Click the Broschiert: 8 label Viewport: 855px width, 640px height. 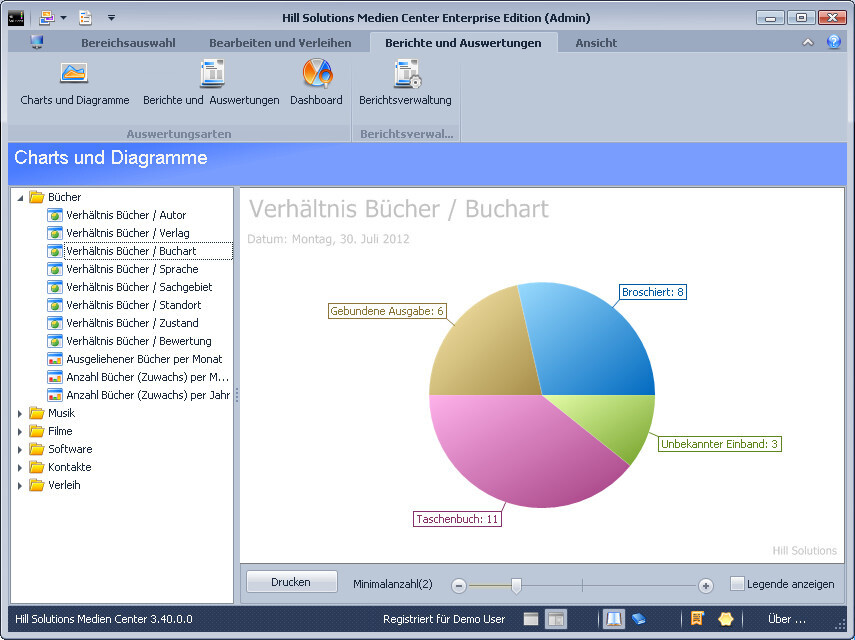(653, 292)
